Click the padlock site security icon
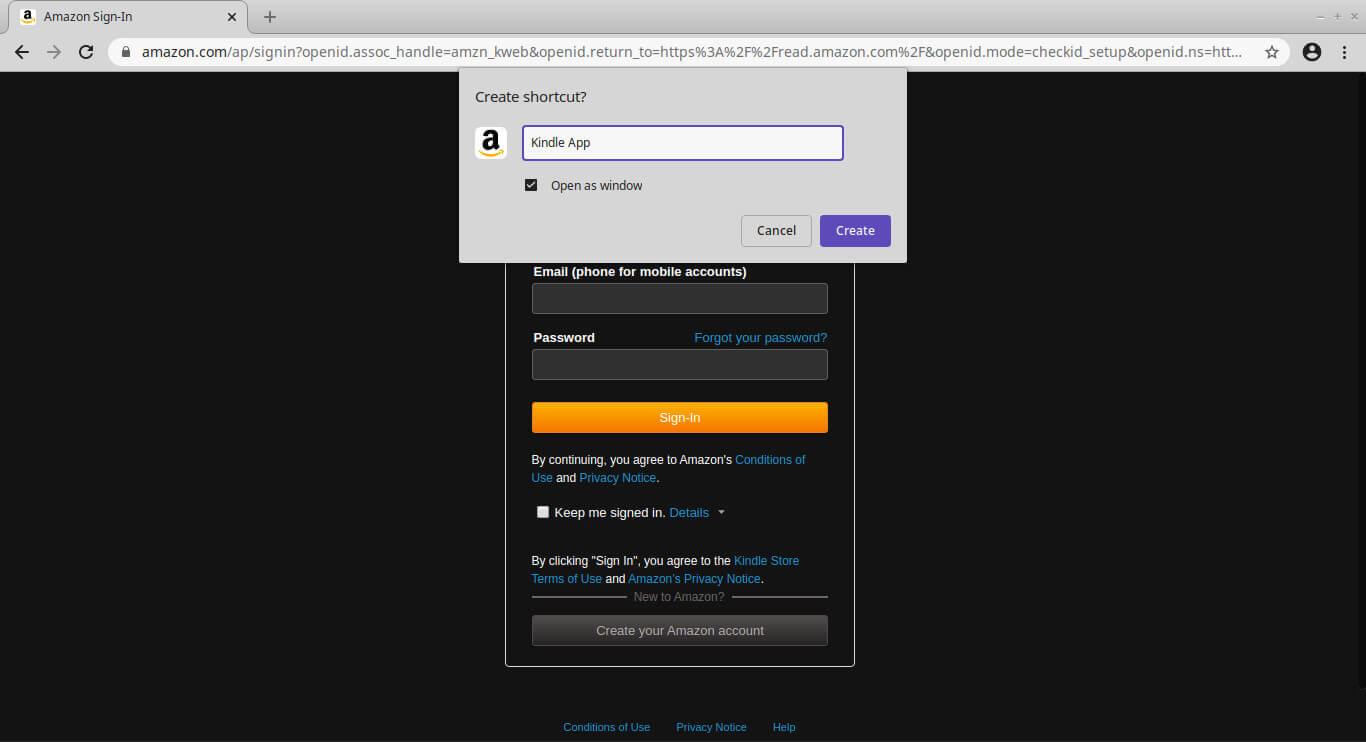1366x742 pixels. tap(126, 52)
